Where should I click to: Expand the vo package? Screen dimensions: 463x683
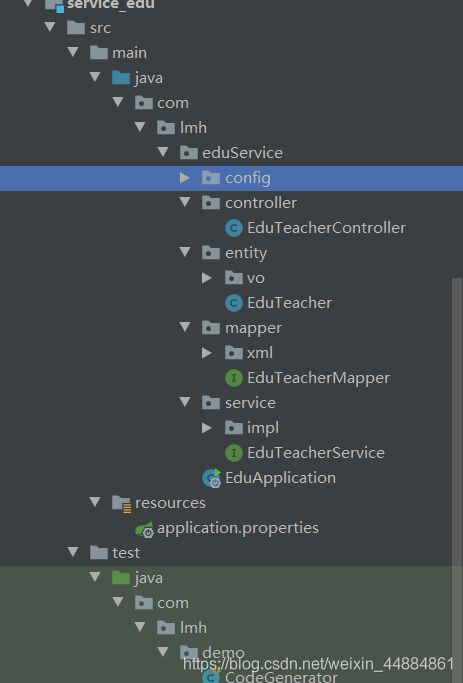point(207,278)
